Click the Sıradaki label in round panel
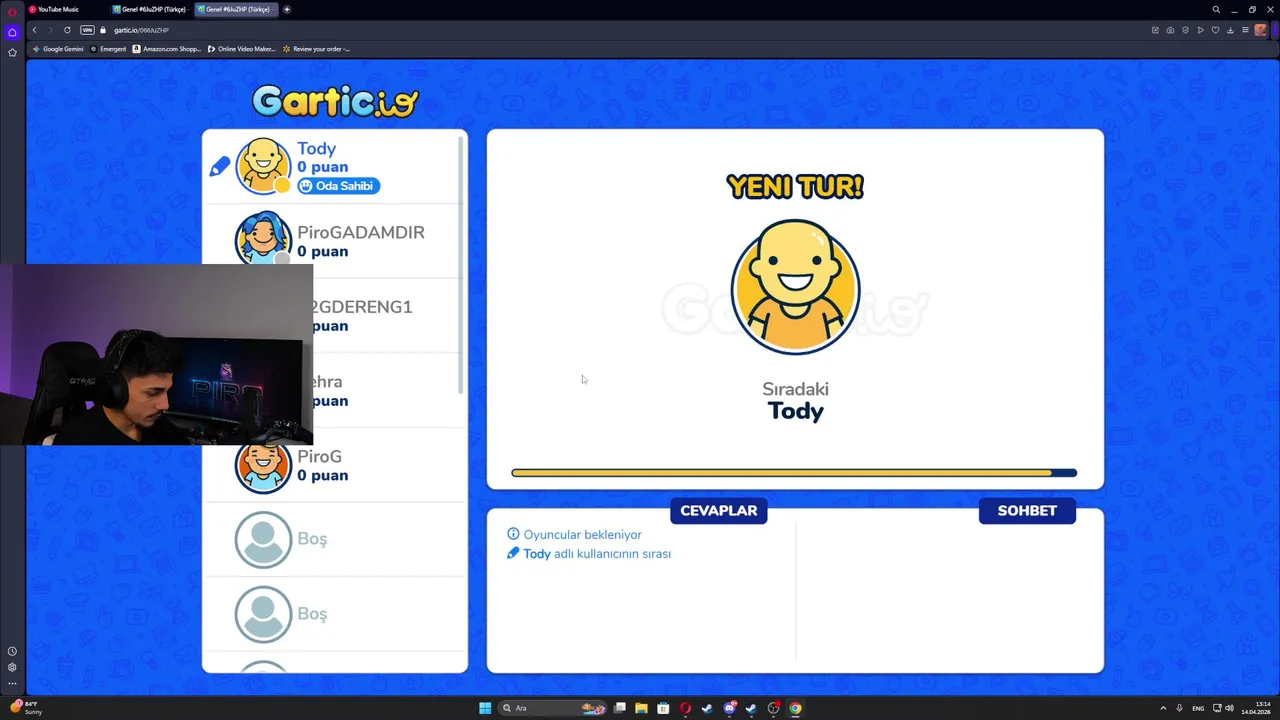The width and height of the screenshot is (1280, 720). point(795,389)
